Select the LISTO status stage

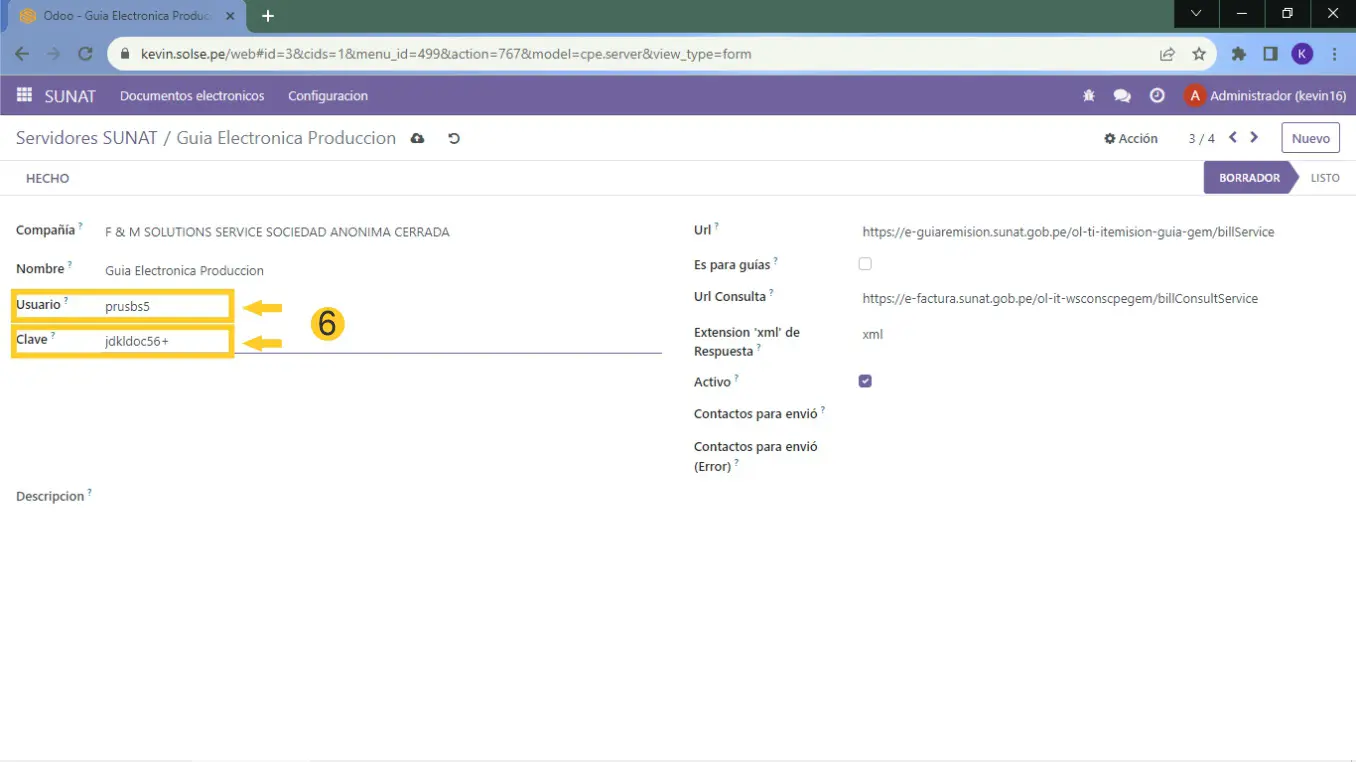click(x=1325, y=178)
